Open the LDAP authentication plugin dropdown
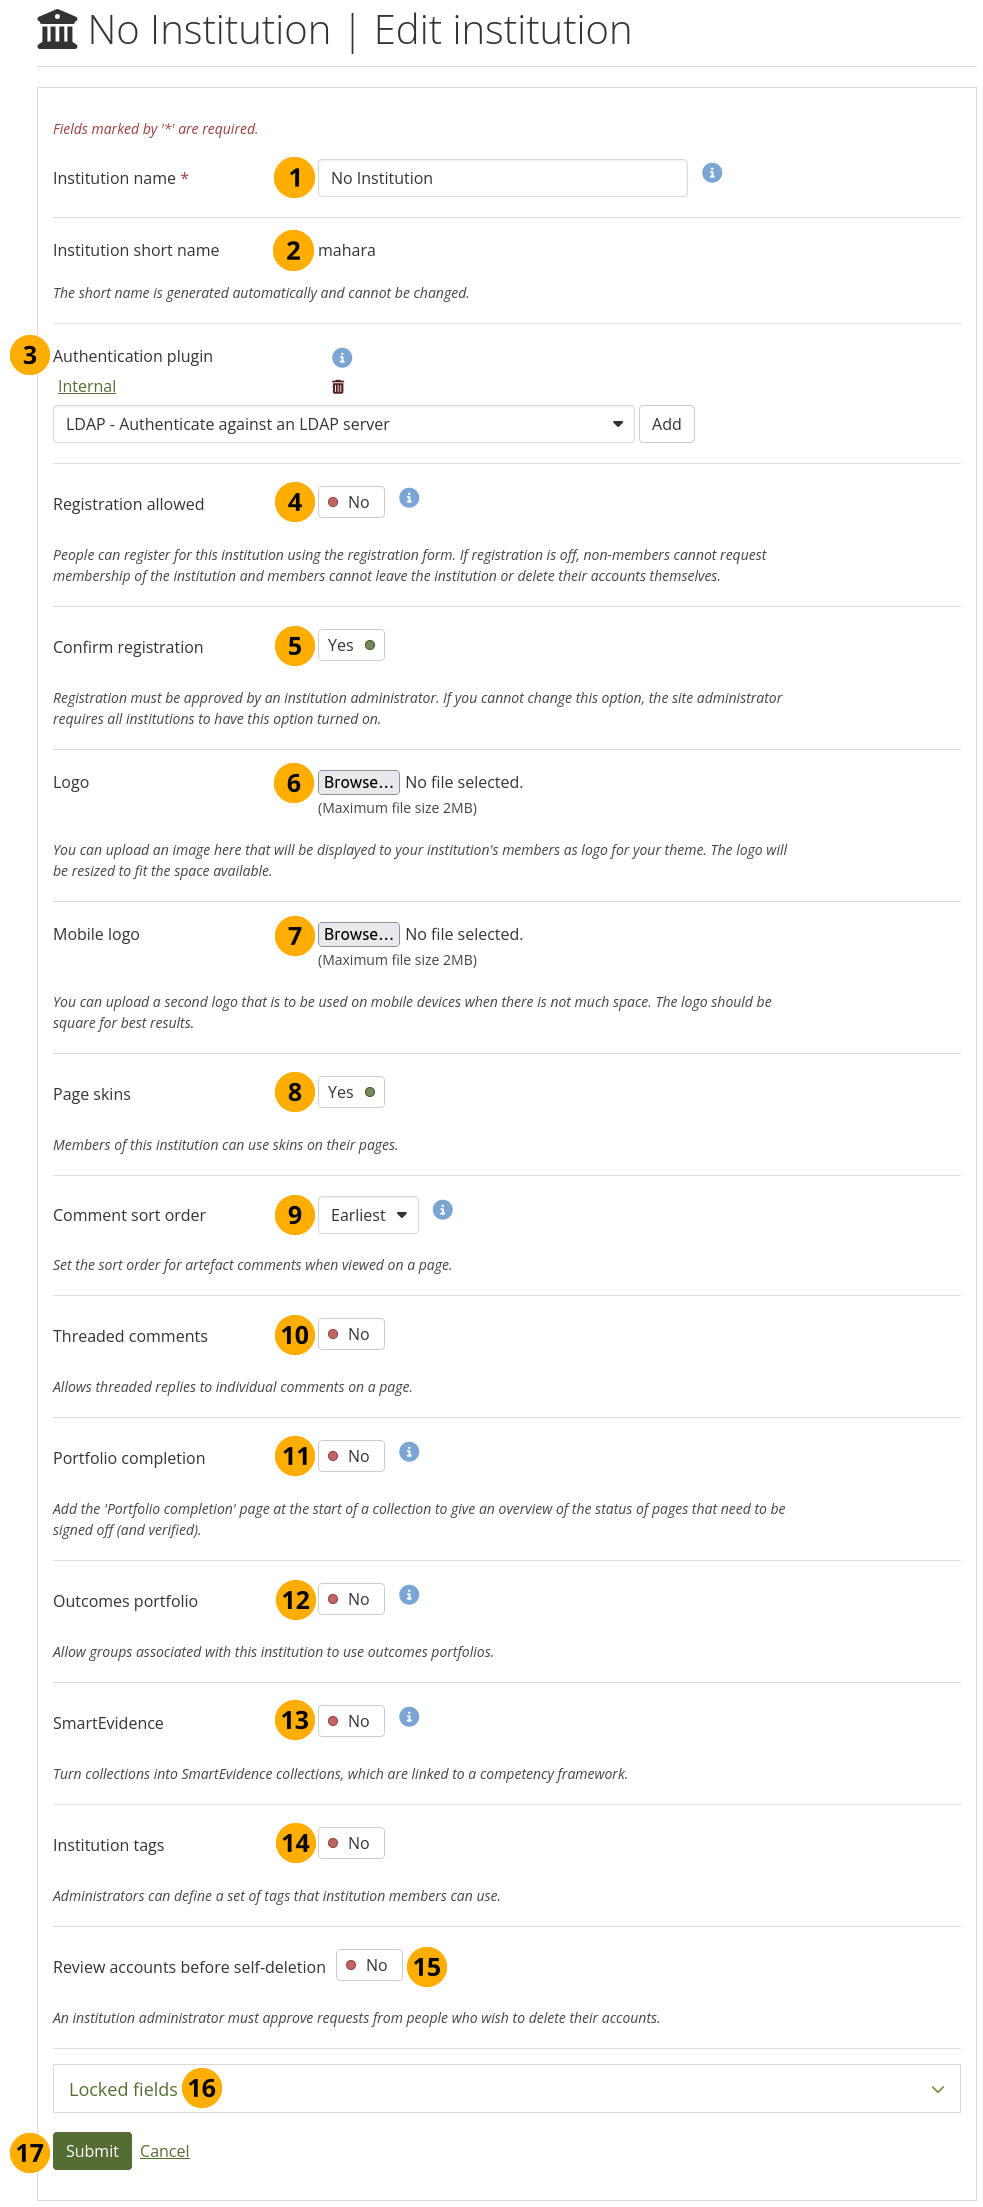The image size is (983, 2207). point(343,424)
